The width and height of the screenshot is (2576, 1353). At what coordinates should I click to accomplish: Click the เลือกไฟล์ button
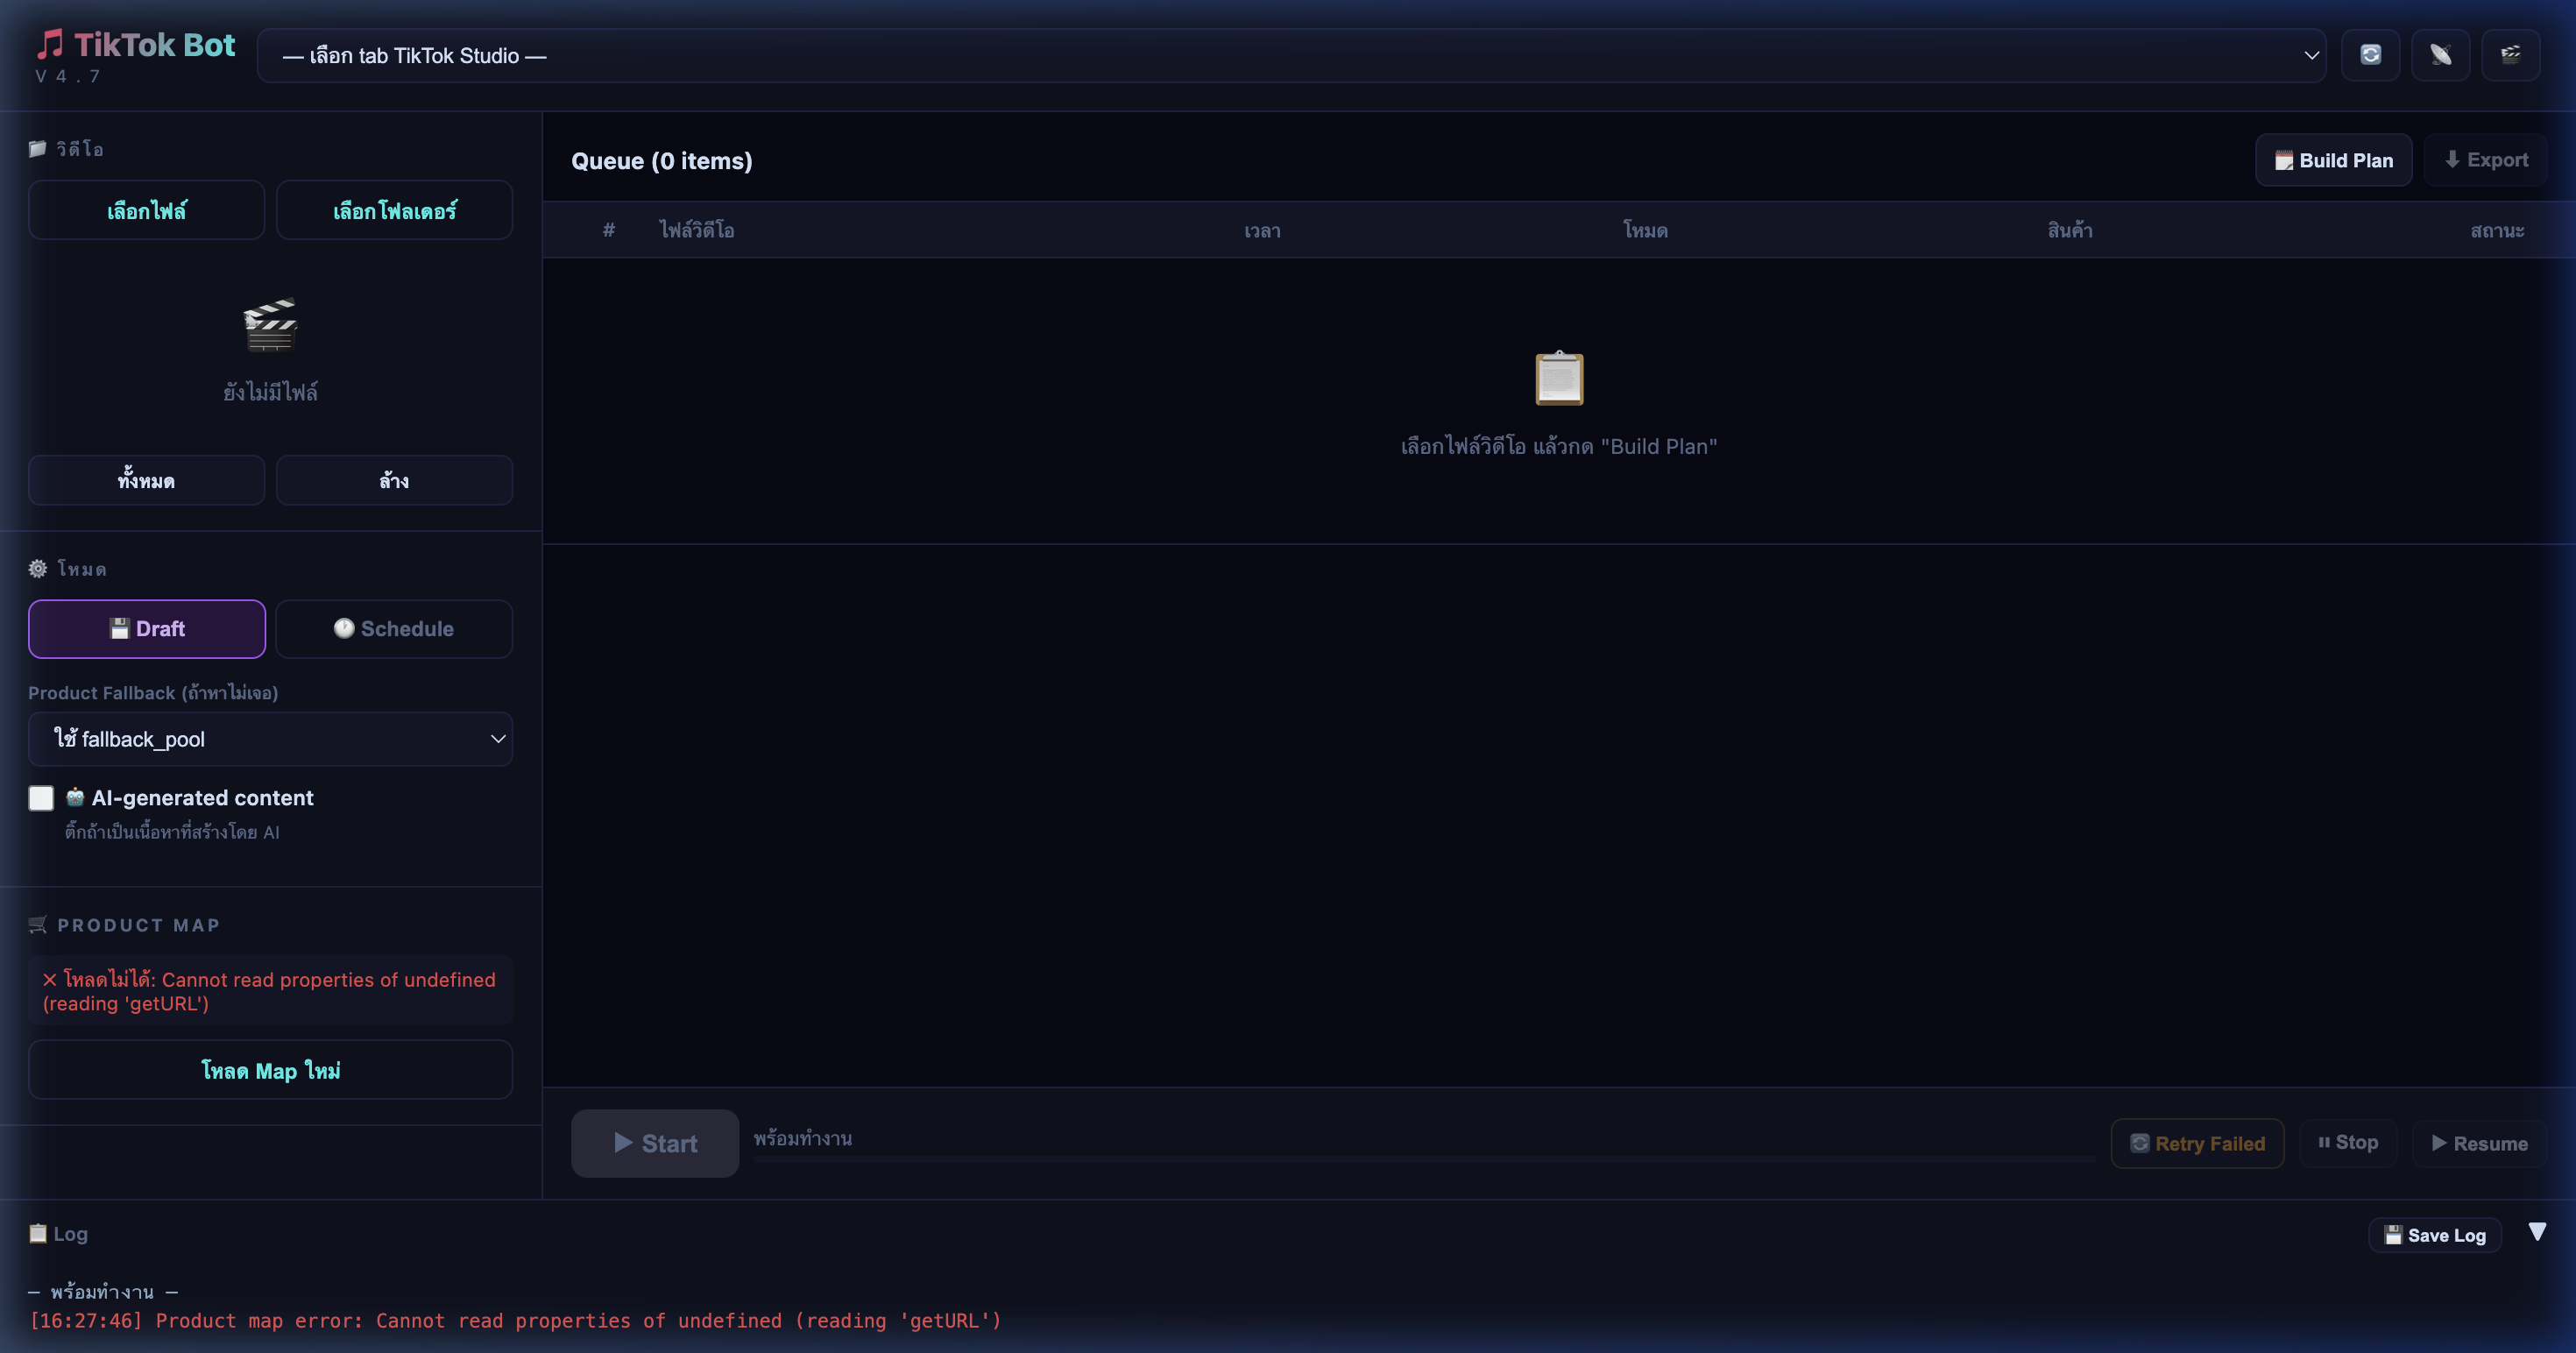point(146,210)
